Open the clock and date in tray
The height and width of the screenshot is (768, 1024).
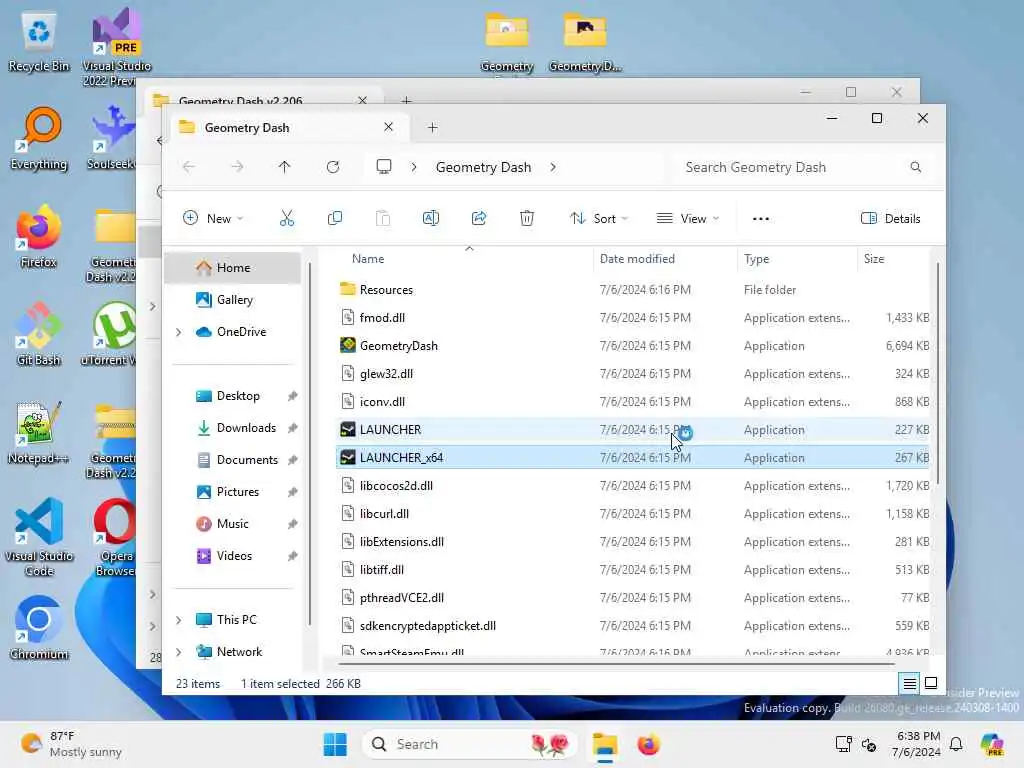coord(918,744)
